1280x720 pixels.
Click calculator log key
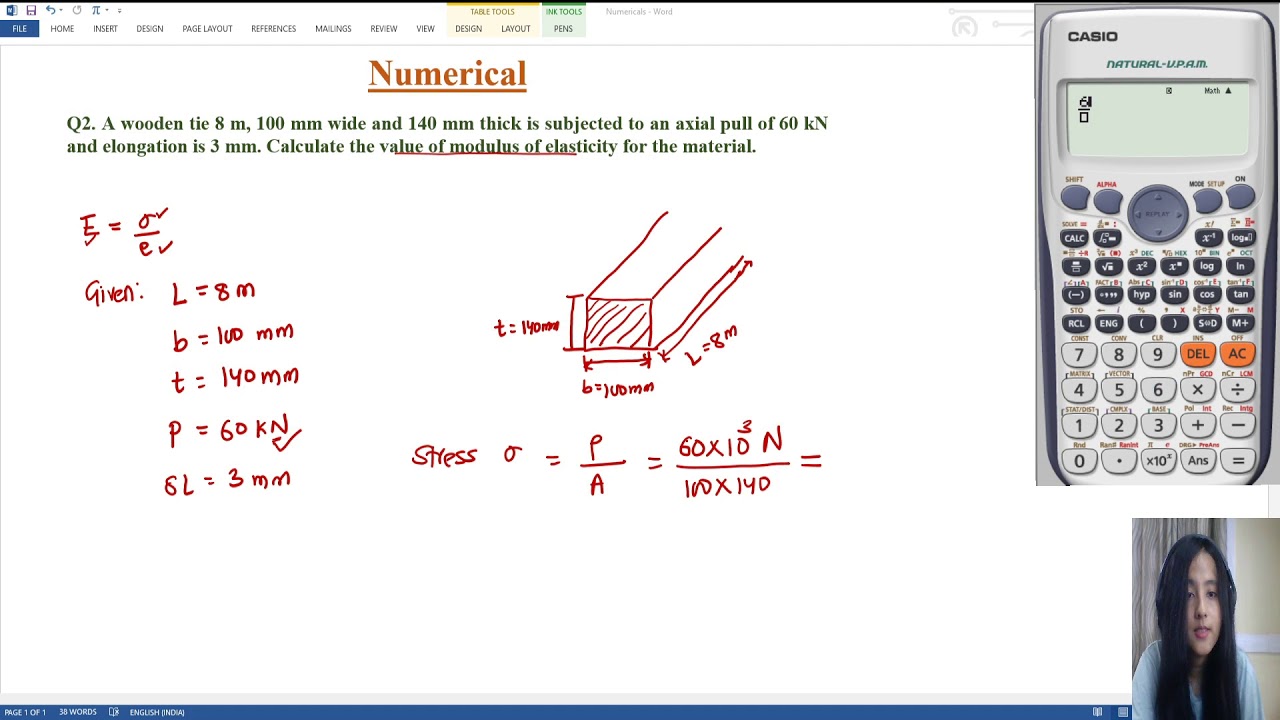pyautogui.click(x=1207, y=267)
